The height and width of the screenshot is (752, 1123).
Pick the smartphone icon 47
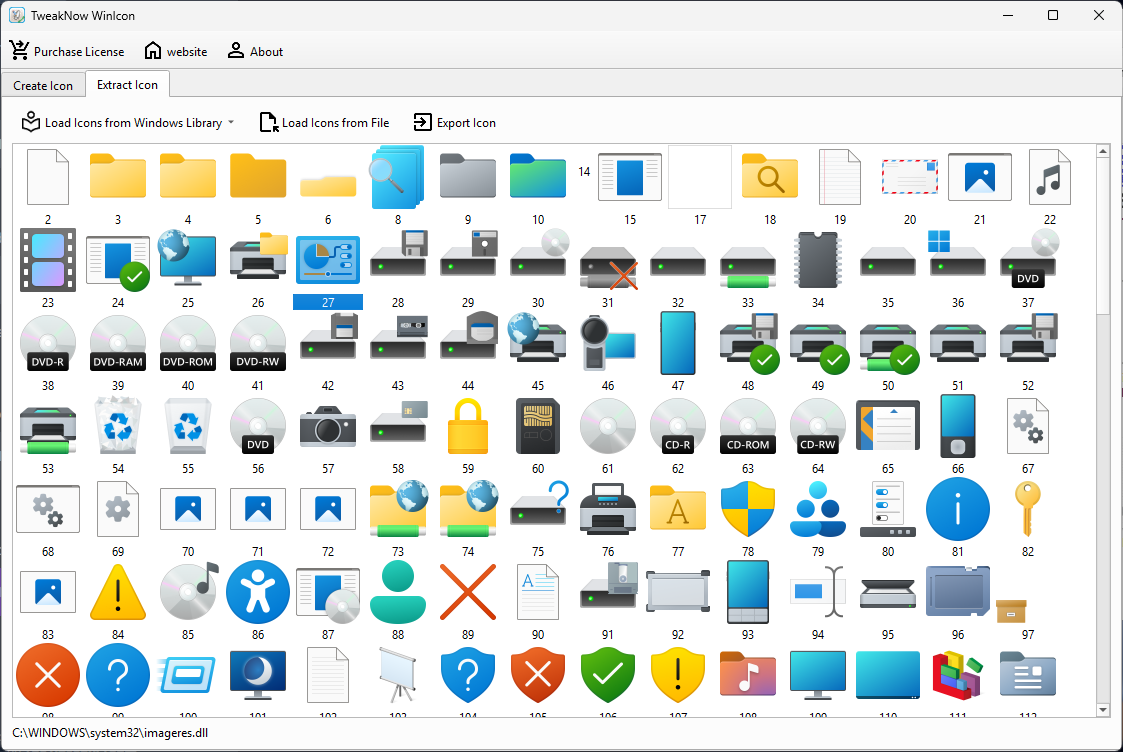pos(678,343)
